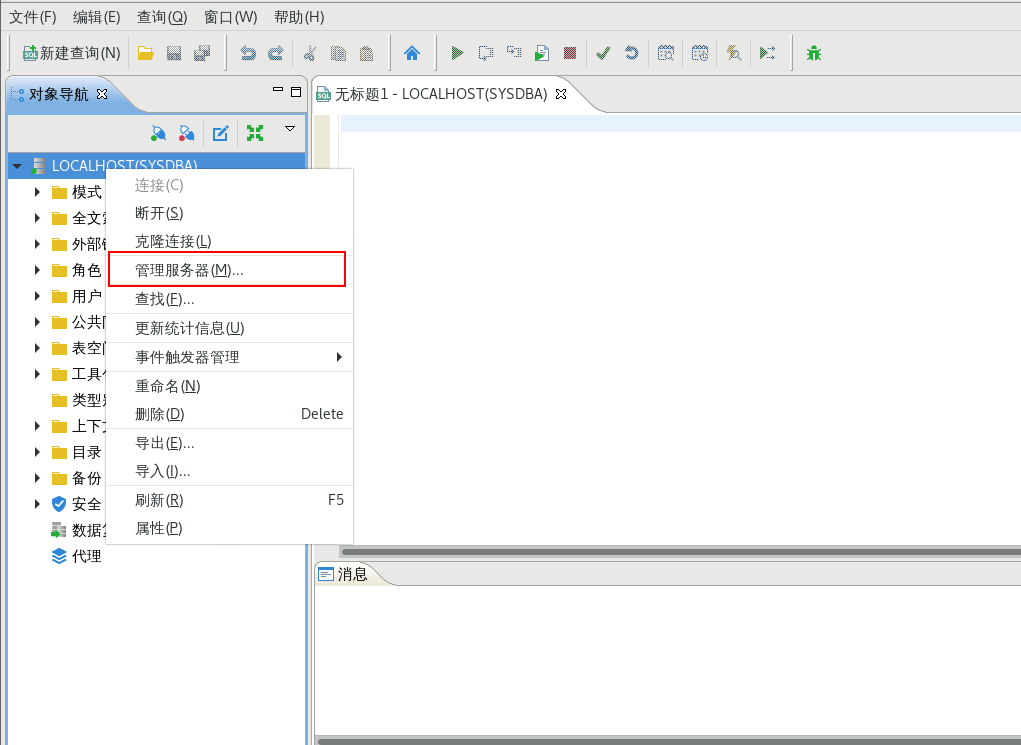Commit with the green checkmark icon
The width and height of the screenshot is (1021, 745).
(x=603, y=53)
